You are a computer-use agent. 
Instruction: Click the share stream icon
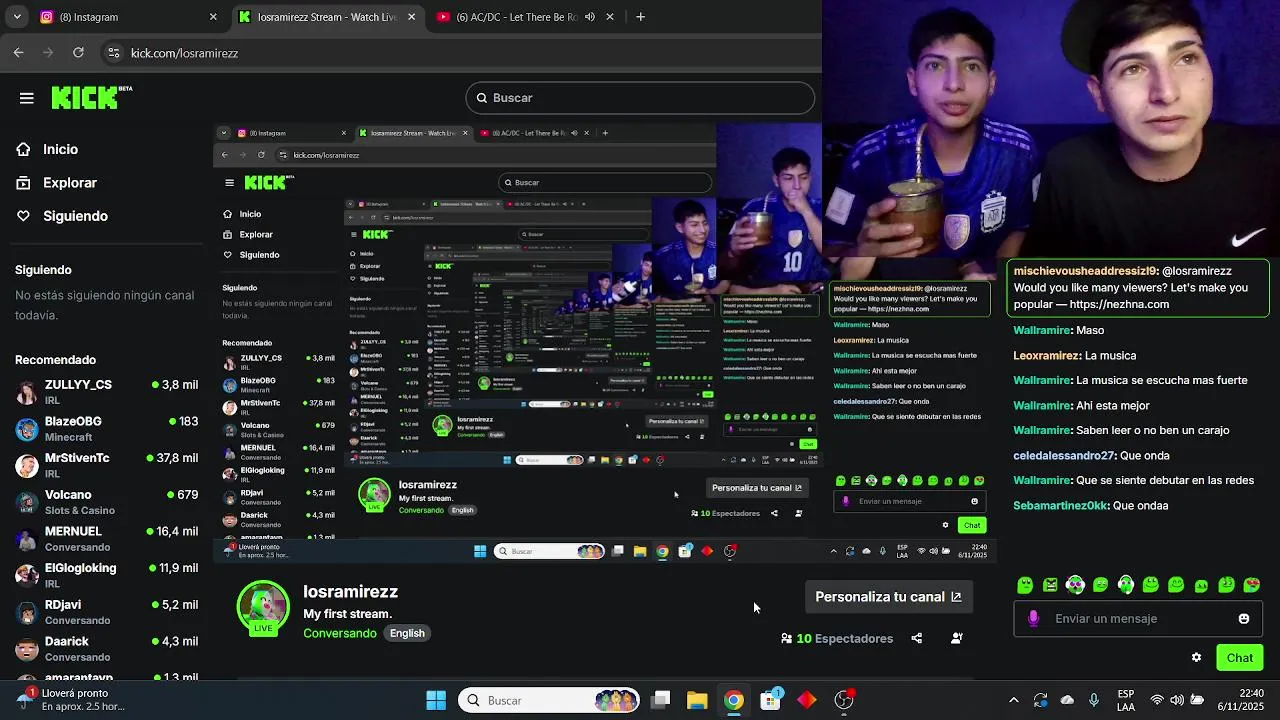point(917,638)
